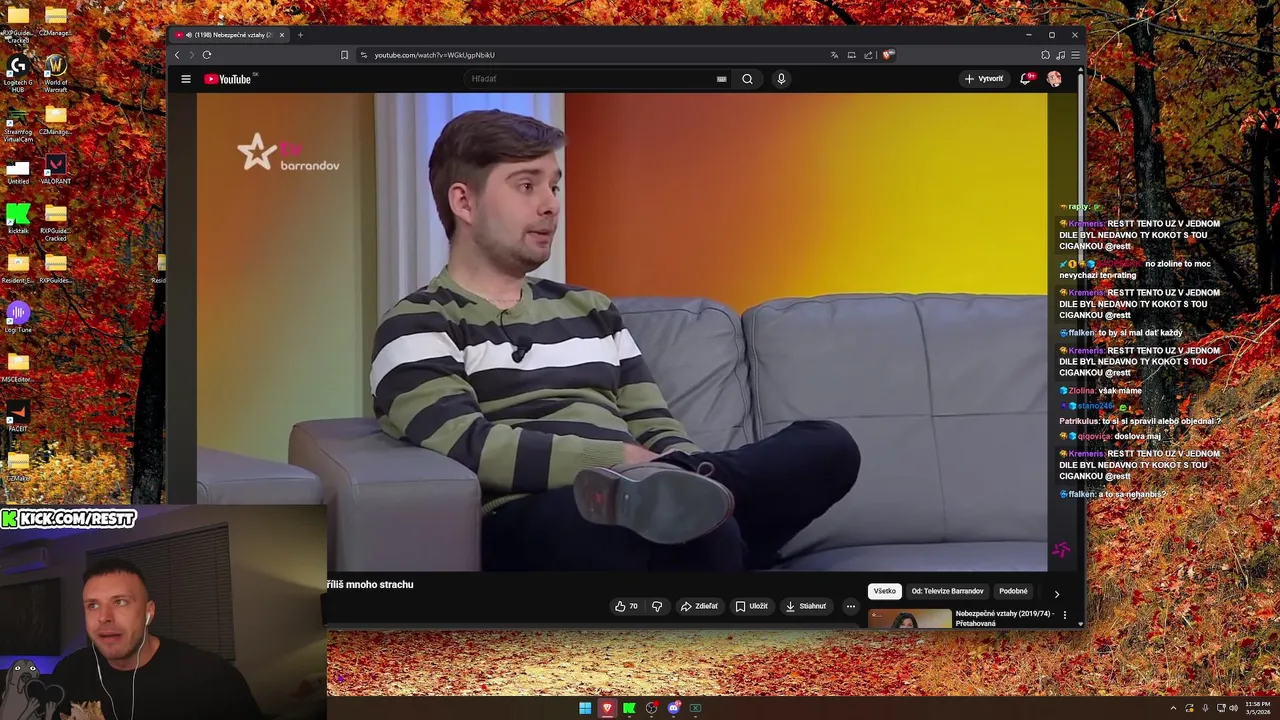Show hidden system tray icons
Image resolution: width=1280 pixels, height=720 pixels.
[1174, 708]
